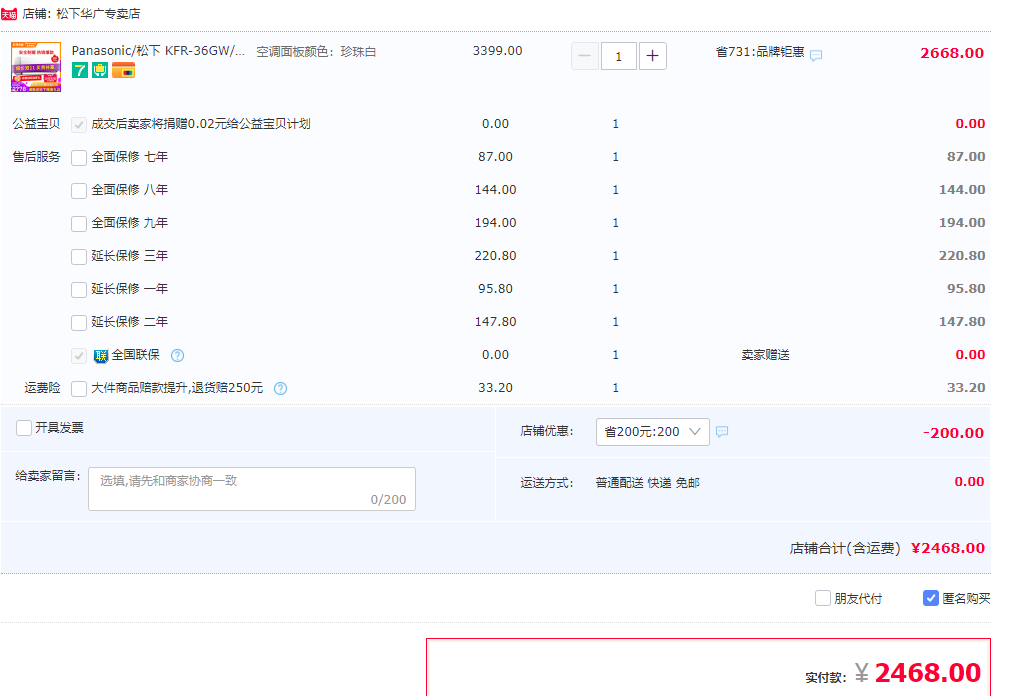The image size is (1018, 696).
Task: Check 延长保修 三年 option
Action: (x=79, y=257)
